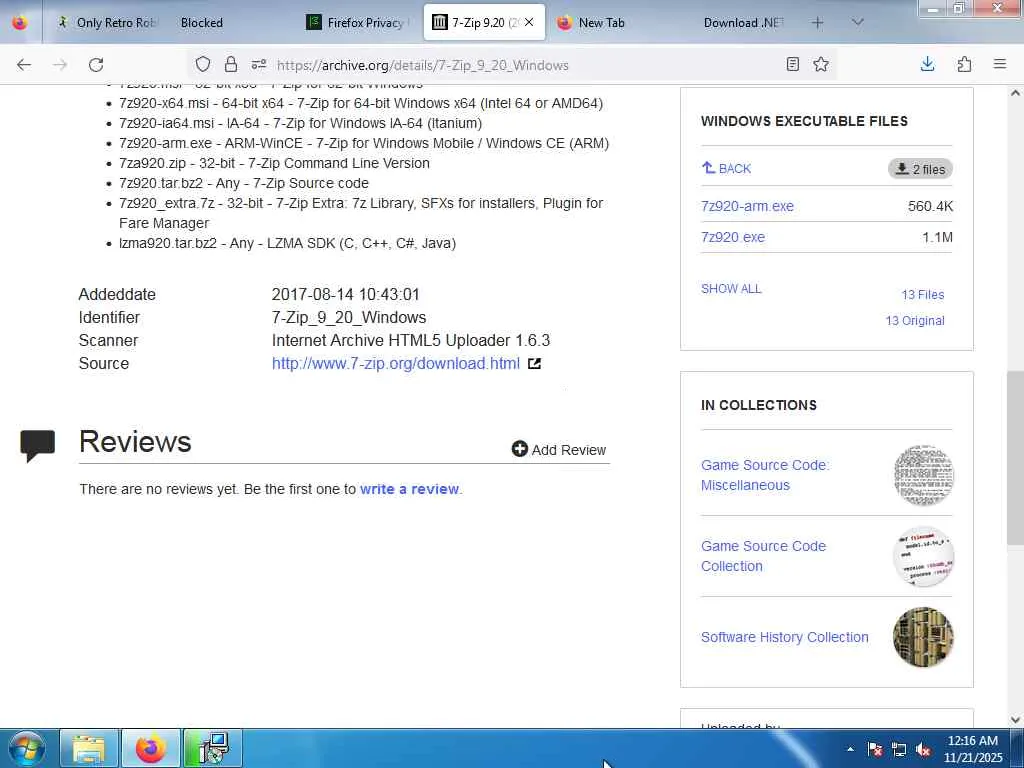Close the 7-Zip 9.20 tab
Screen dimensions: 1024x768
coord(529,22)
